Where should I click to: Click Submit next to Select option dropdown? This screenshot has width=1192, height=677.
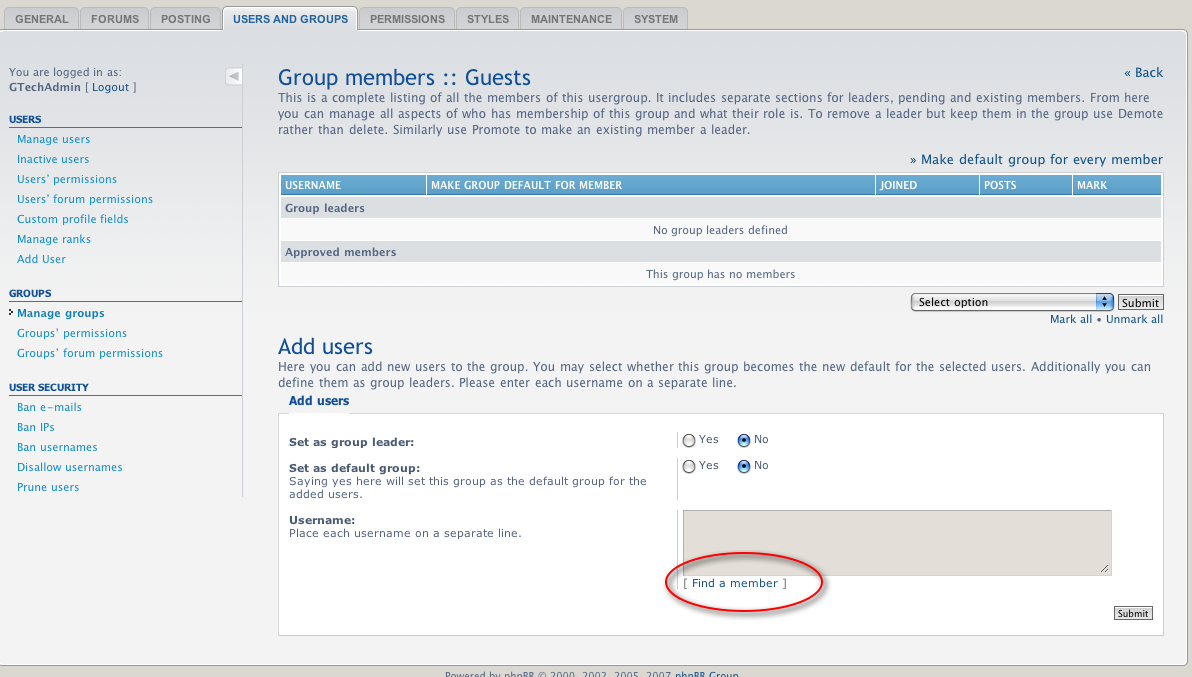coord(1140,302)
